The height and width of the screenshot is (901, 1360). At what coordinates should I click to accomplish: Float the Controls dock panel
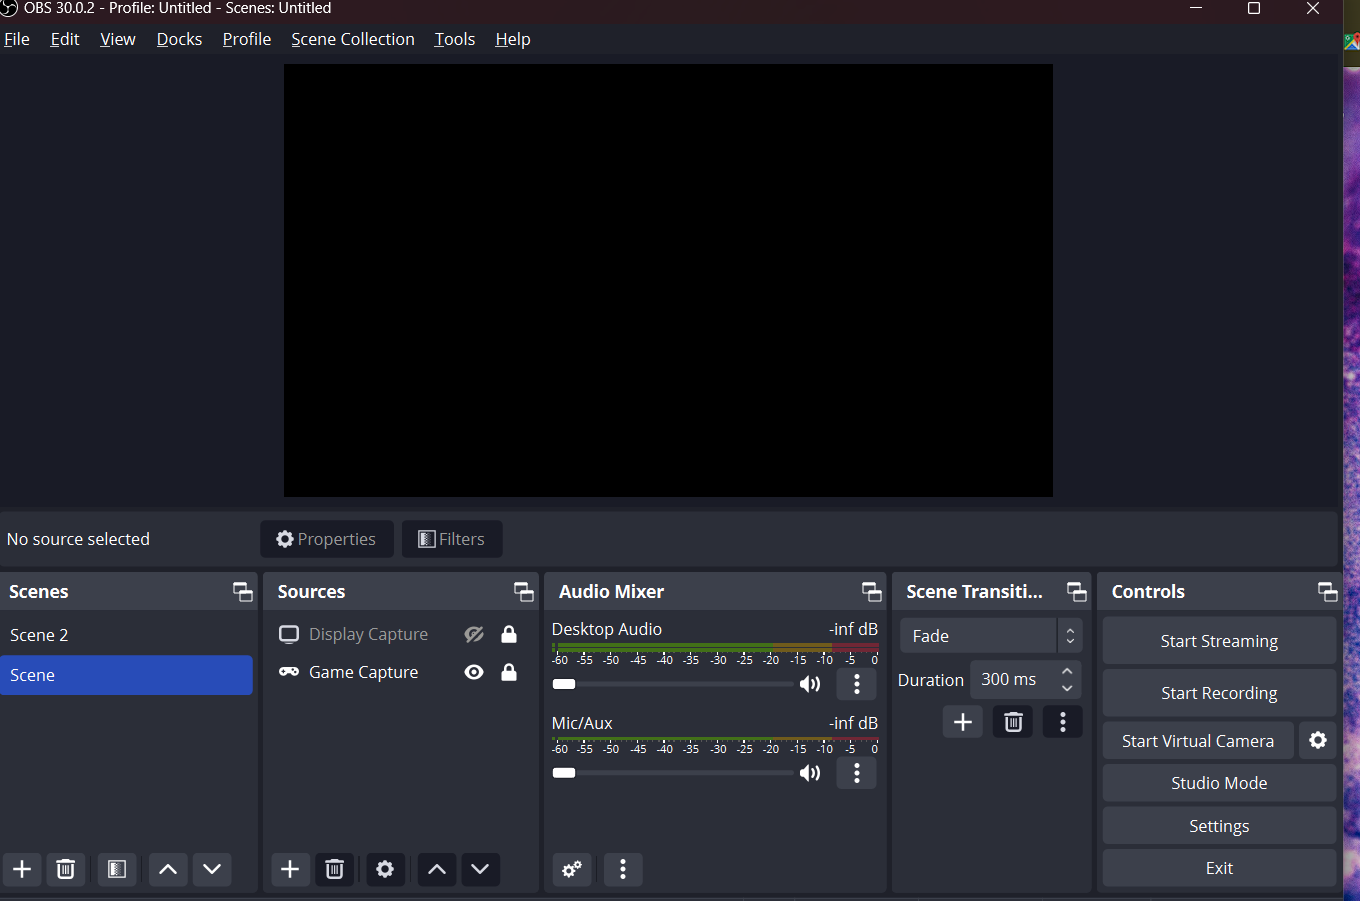[x=1328, y=592]
